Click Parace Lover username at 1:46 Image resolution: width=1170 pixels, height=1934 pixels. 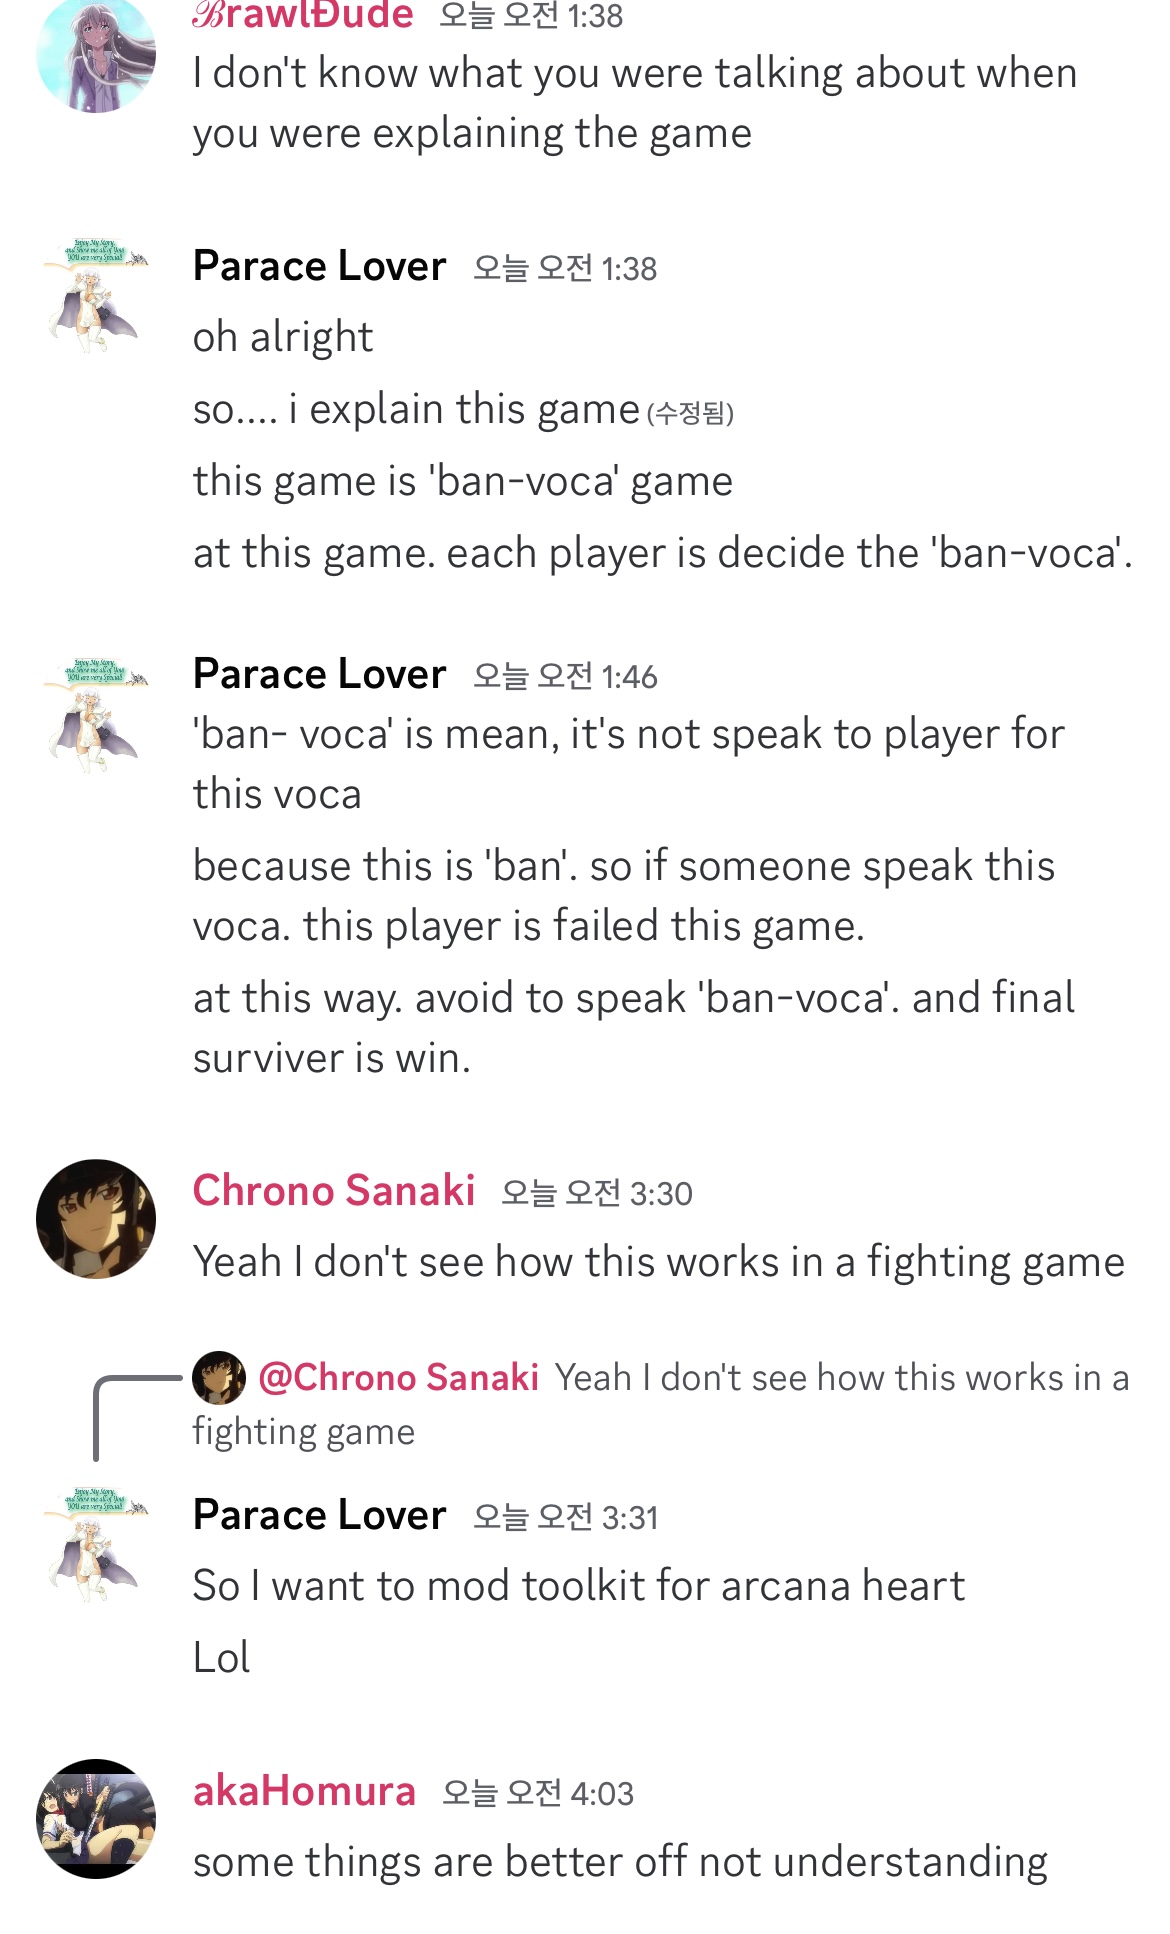pos(319,674)
